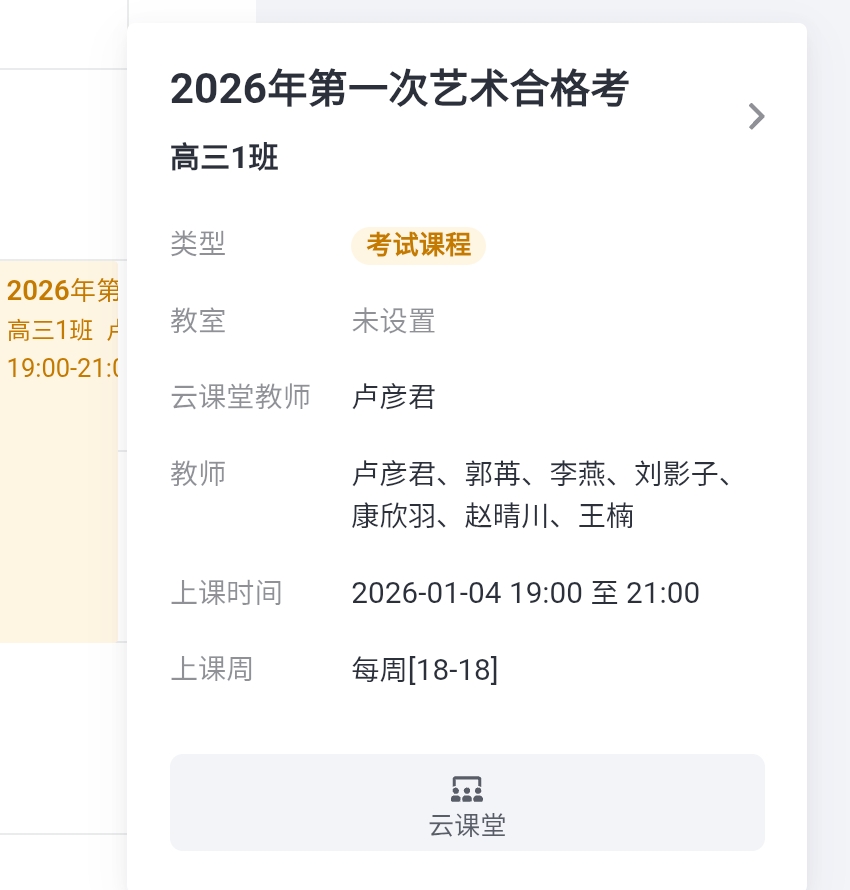Click the 云课堂教师 field label
Viewport: 850px width, 890px height.
click(240, 397)
